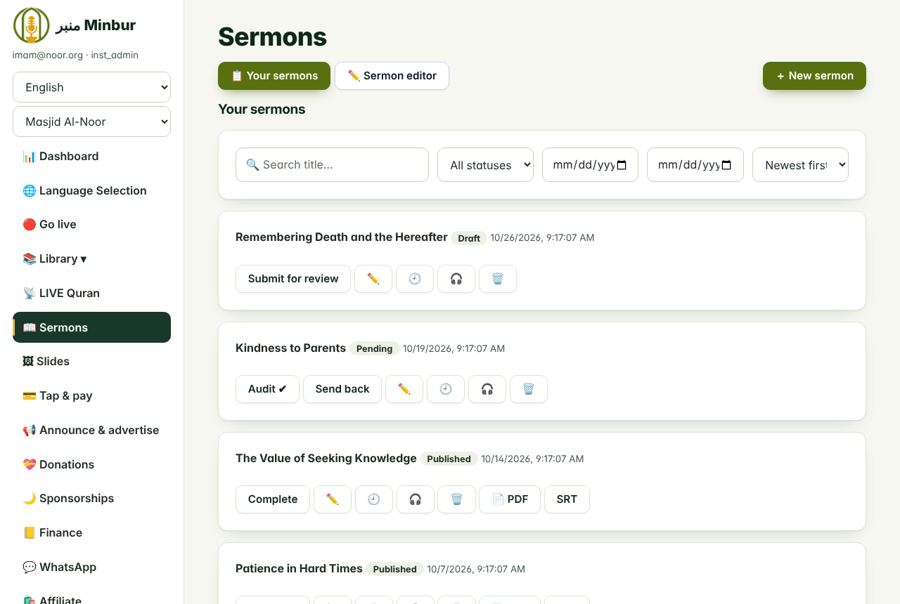Click the Patience in Hard Times title

click(x=299, y=568)
